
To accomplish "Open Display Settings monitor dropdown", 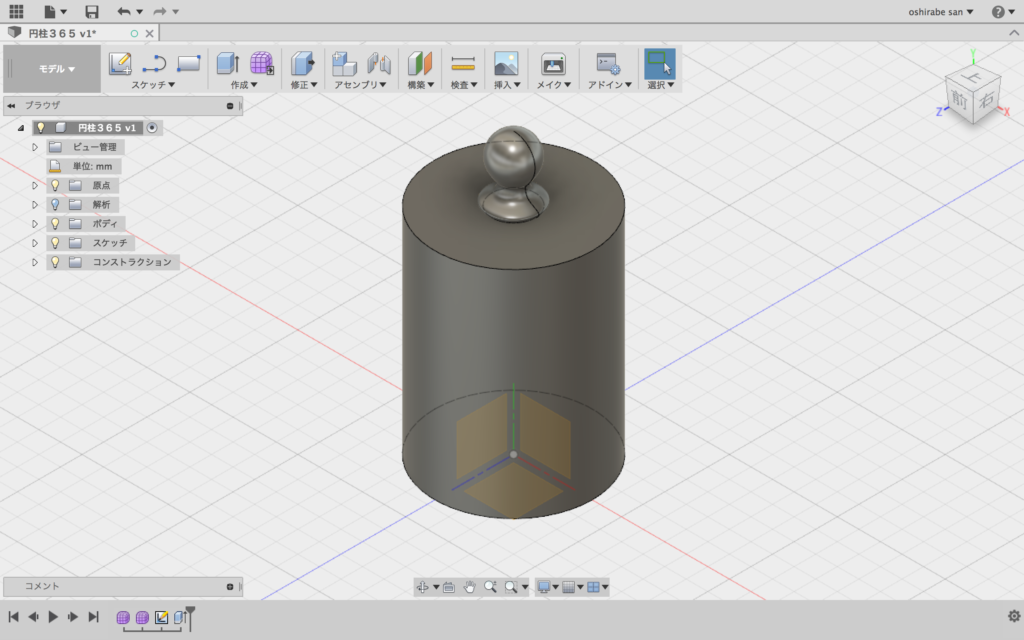I will point(547,587).
